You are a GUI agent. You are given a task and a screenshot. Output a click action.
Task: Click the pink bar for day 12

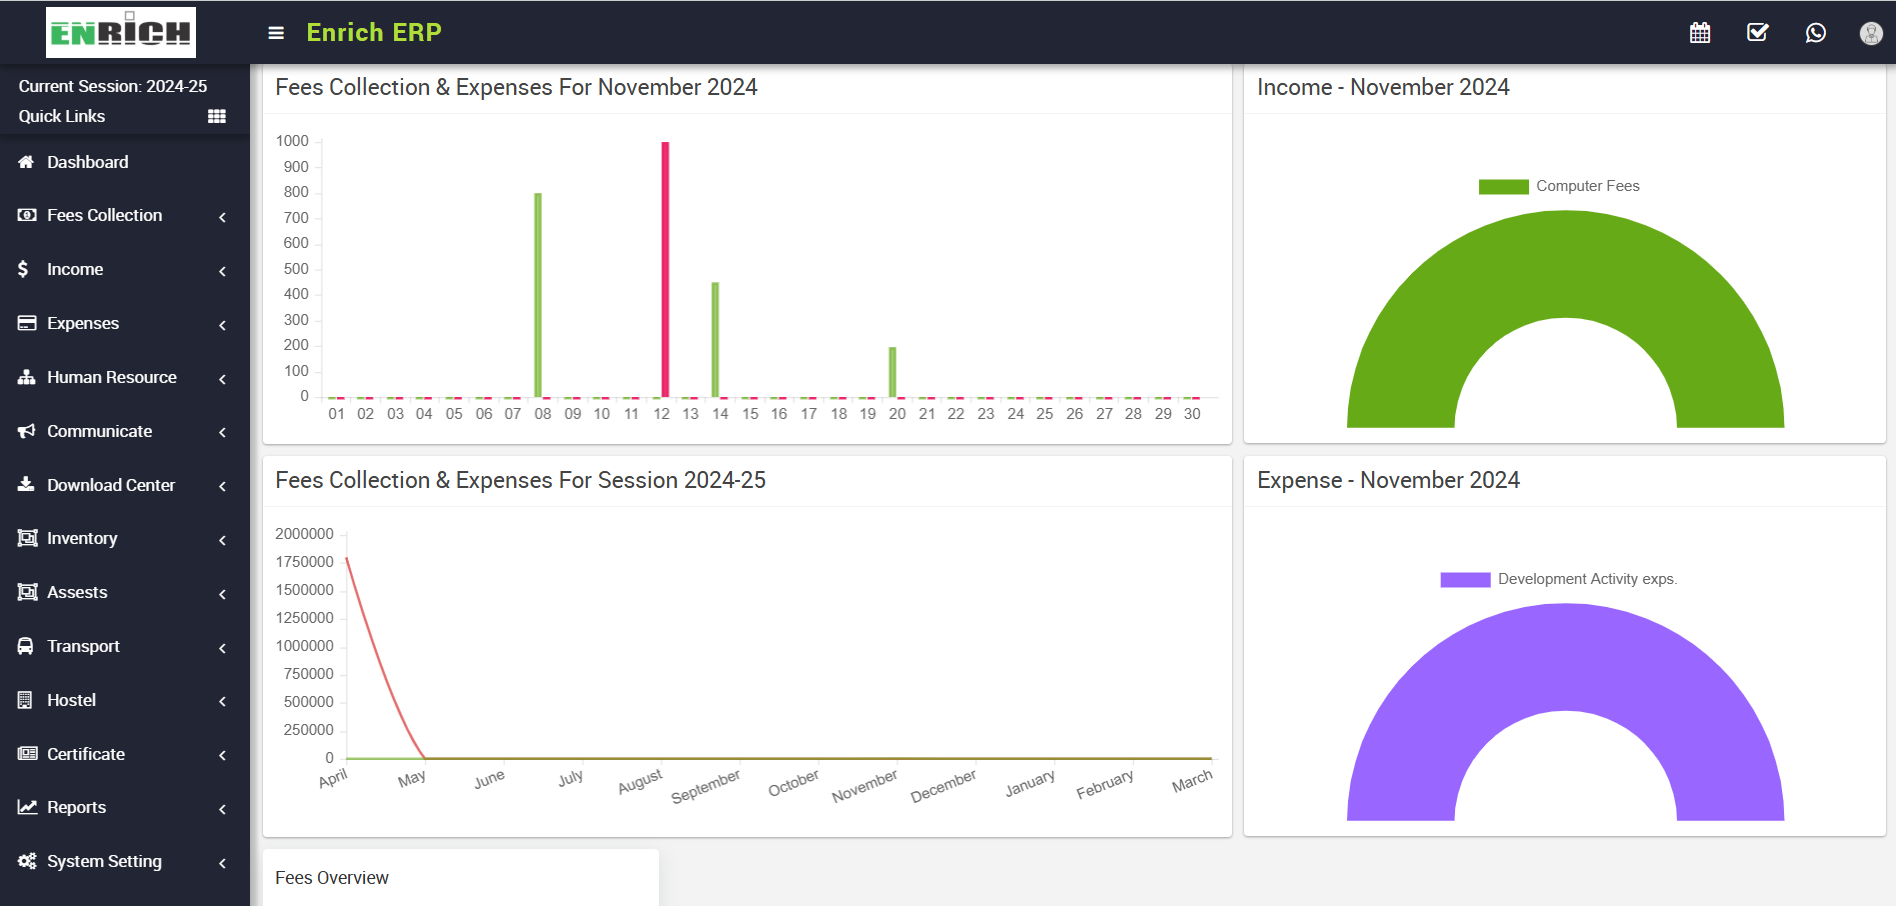tap(665, 270)
